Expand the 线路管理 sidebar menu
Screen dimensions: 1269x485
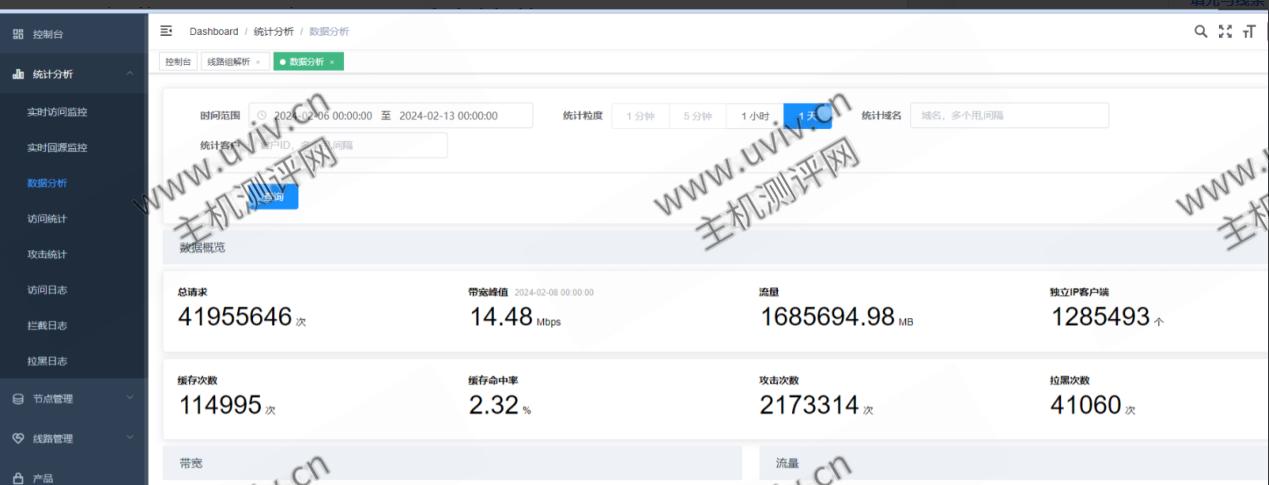129,438
